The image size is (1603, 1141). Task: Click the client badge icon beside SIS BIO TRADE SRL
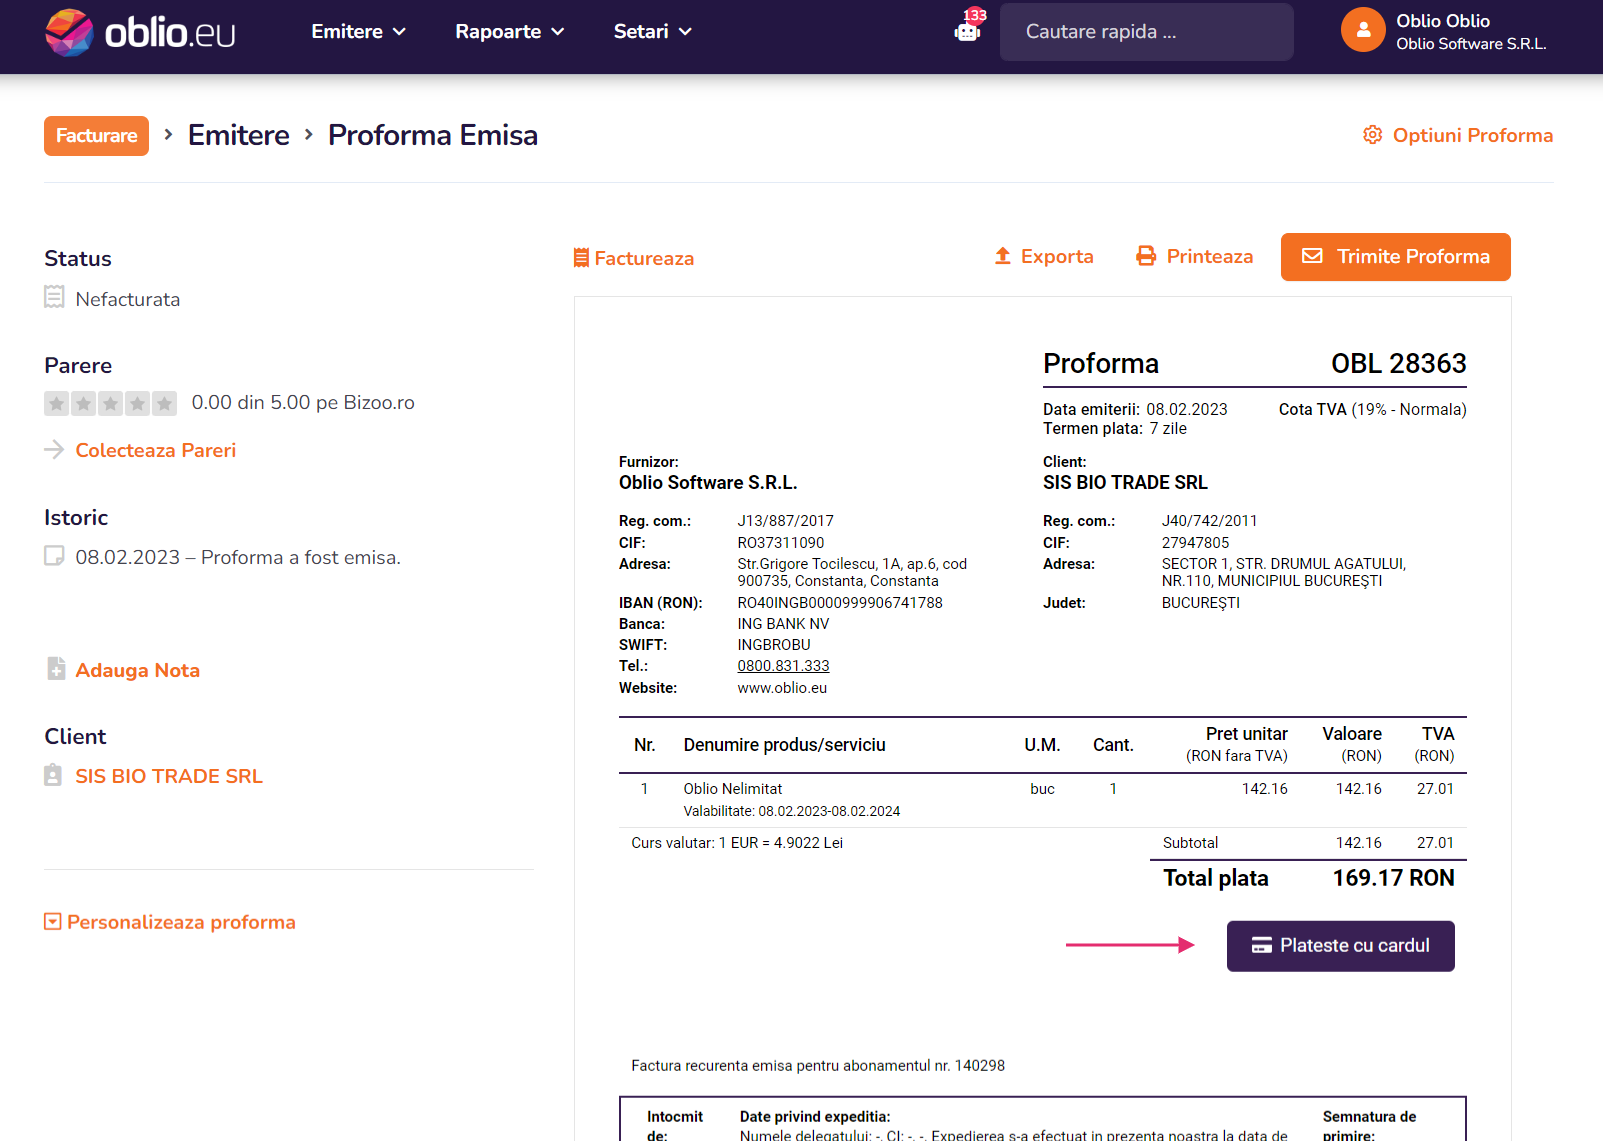click(x=53, y=775)
